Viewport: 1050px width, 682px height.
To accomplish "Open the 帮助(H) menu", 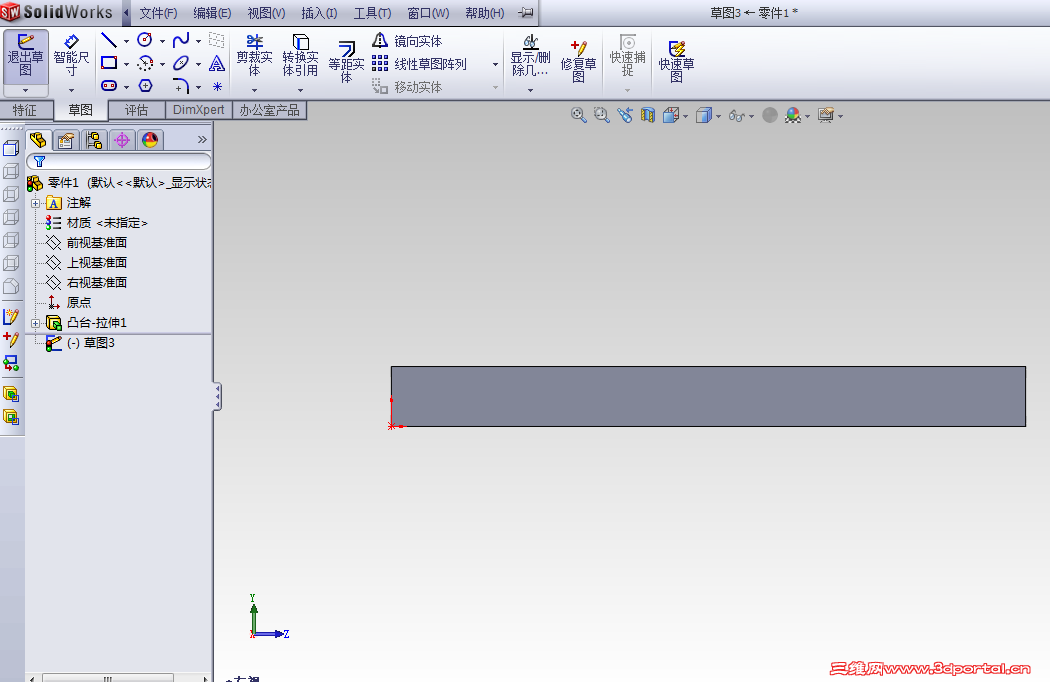I will pos(485,13).
